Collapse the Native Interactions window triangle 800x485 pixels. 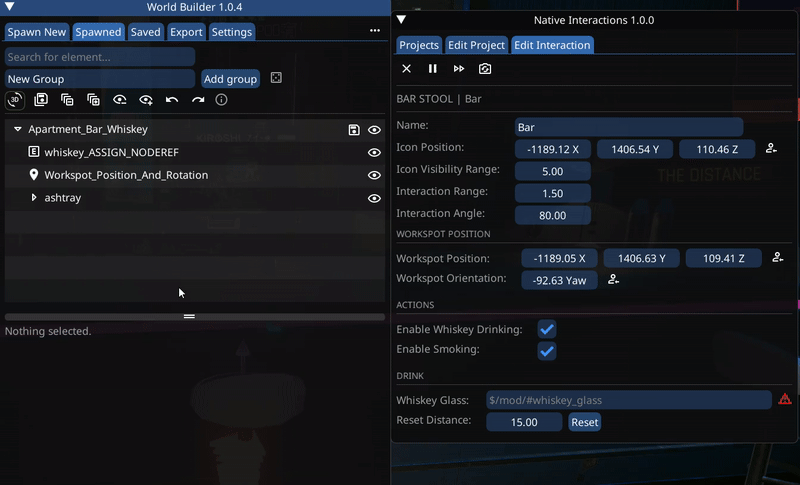tap(402, 20)
